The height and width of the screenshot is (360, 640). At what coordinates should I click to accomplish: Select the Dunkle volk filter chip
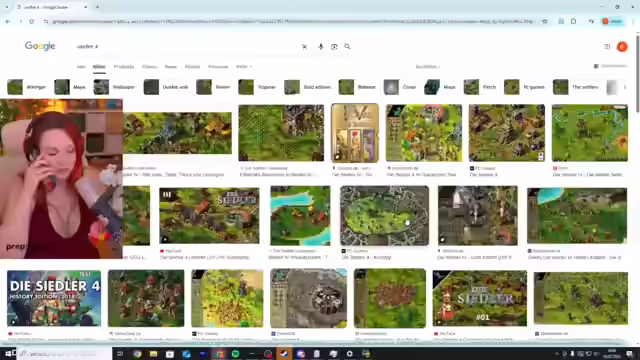(x=166, y=87)
